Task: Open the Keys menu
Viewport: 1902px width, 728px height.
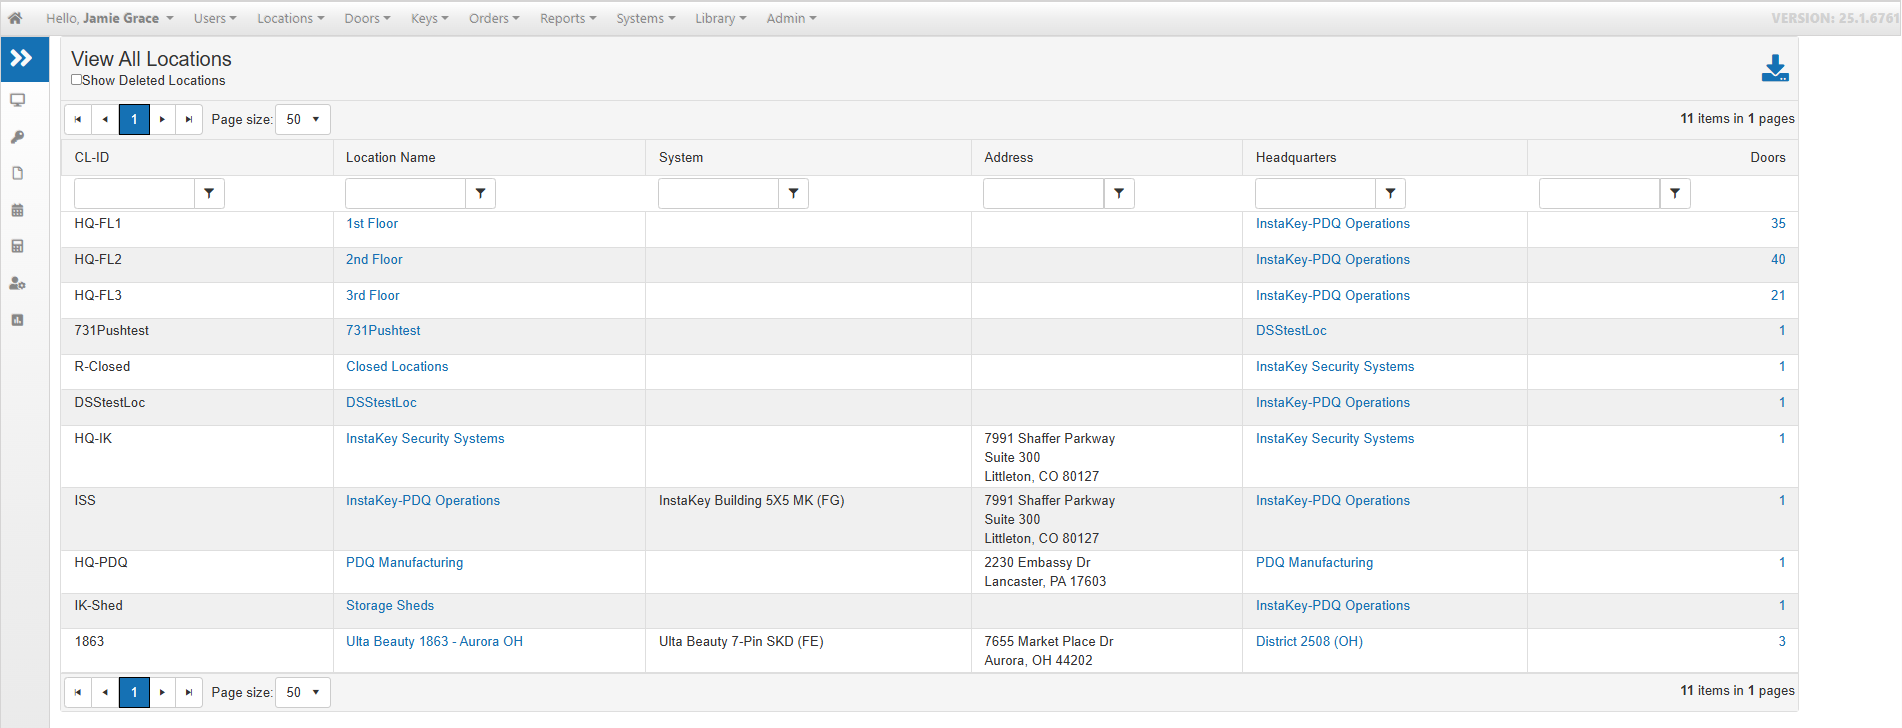Action: pyautogui.click(x=429, y=18)
